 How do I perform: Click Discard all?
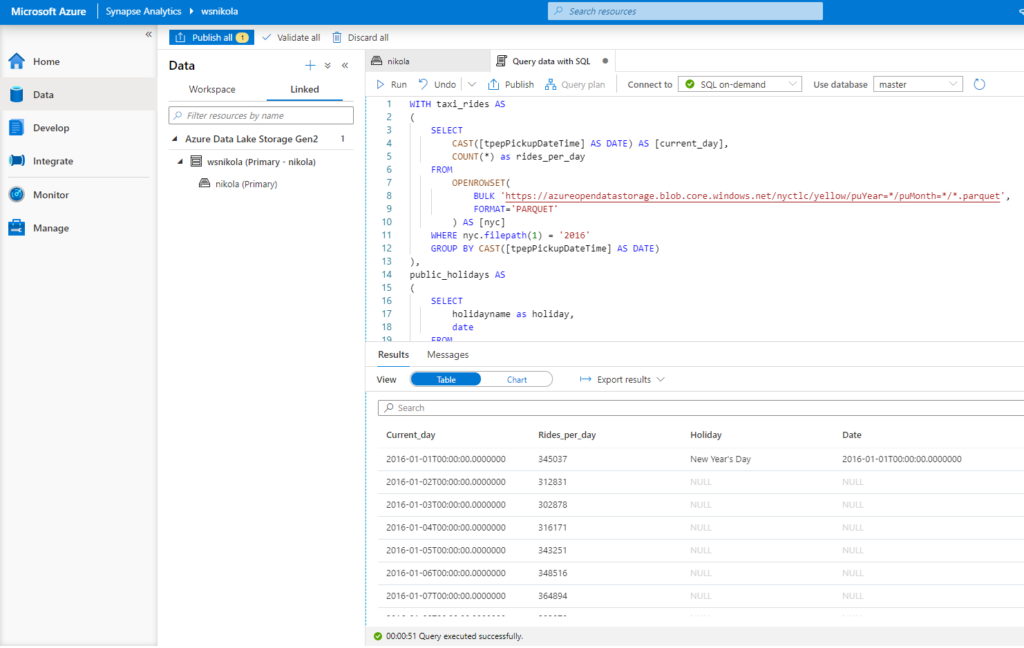pos(360,37)
